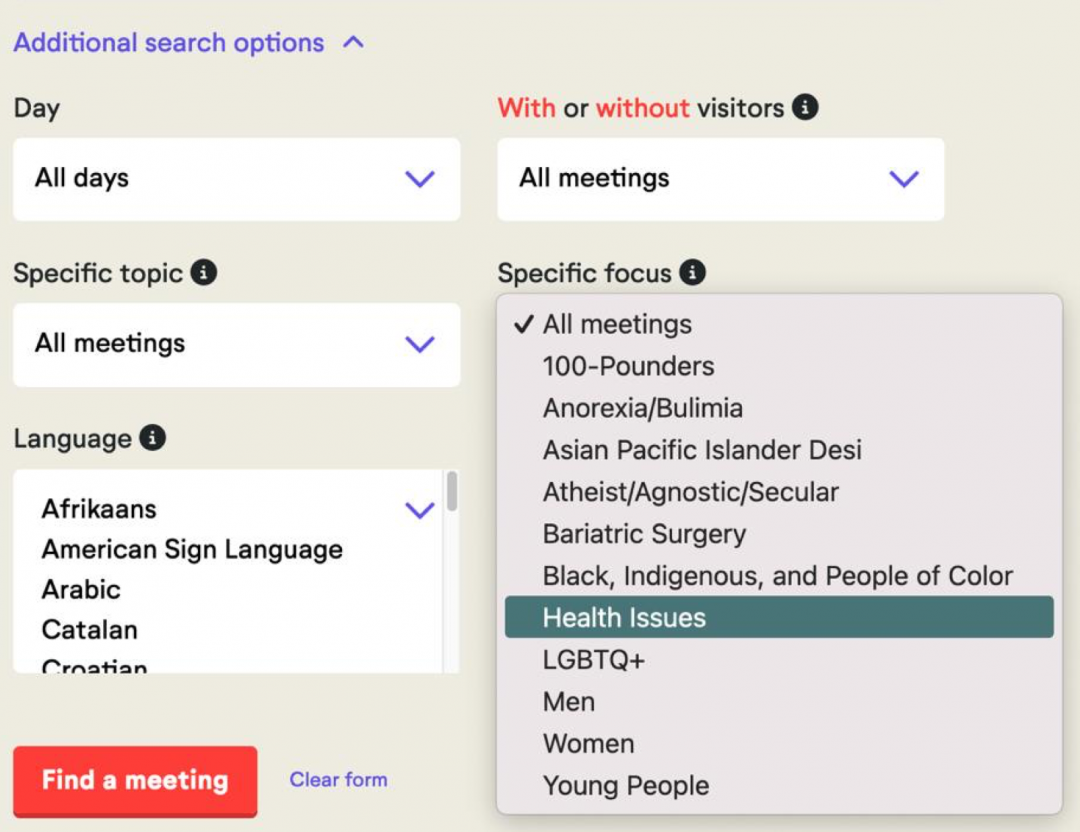Pick Anorexia/Bulimia focus option
Viewport: 1080px width, 832px height.
tap(642, 408)
